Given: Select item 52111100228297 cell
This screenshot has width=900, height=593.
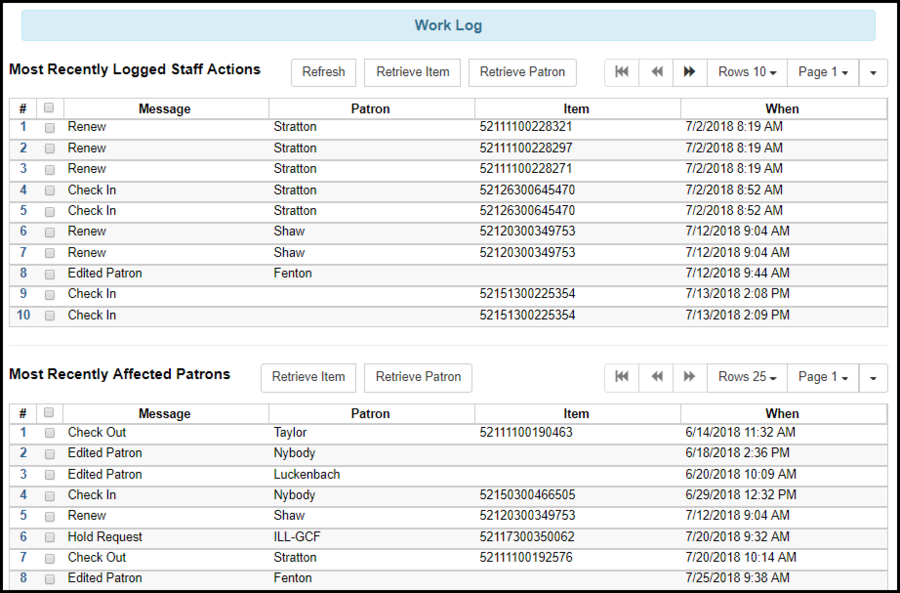Looking at the screenshot, I should (526, 148).
